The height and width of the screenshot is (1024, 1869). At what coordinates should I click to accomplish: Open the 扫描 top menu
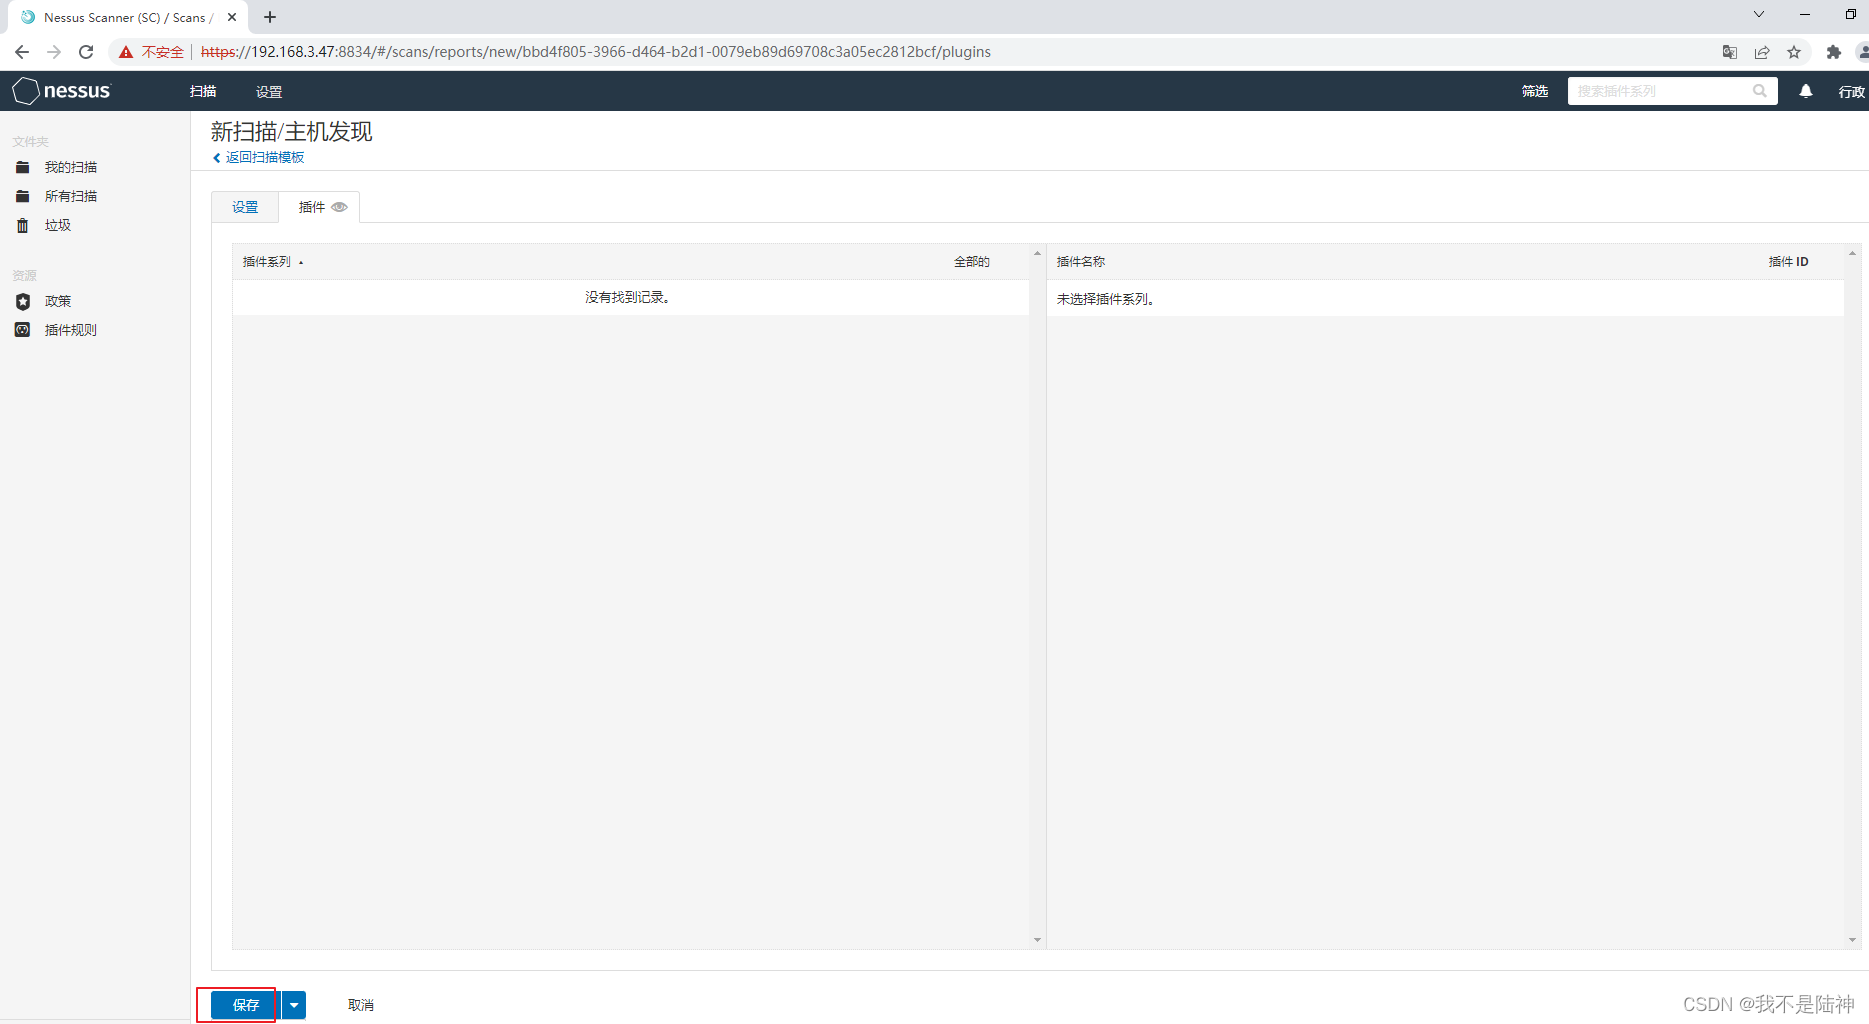[203, 91]
